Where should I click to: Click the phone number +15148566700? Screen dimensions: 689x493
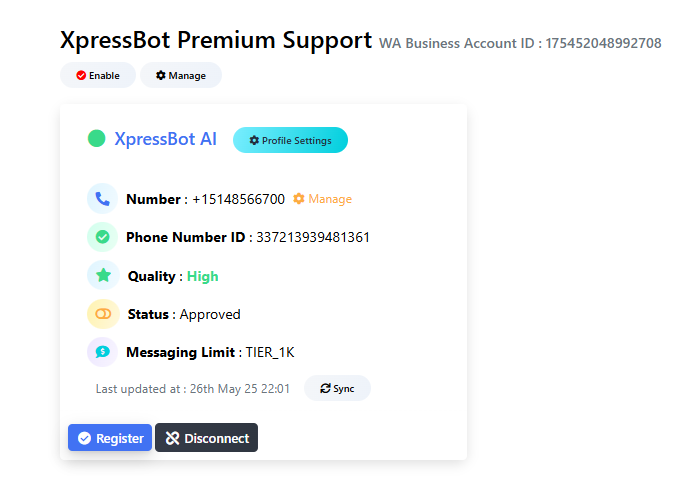click(238, 199)
